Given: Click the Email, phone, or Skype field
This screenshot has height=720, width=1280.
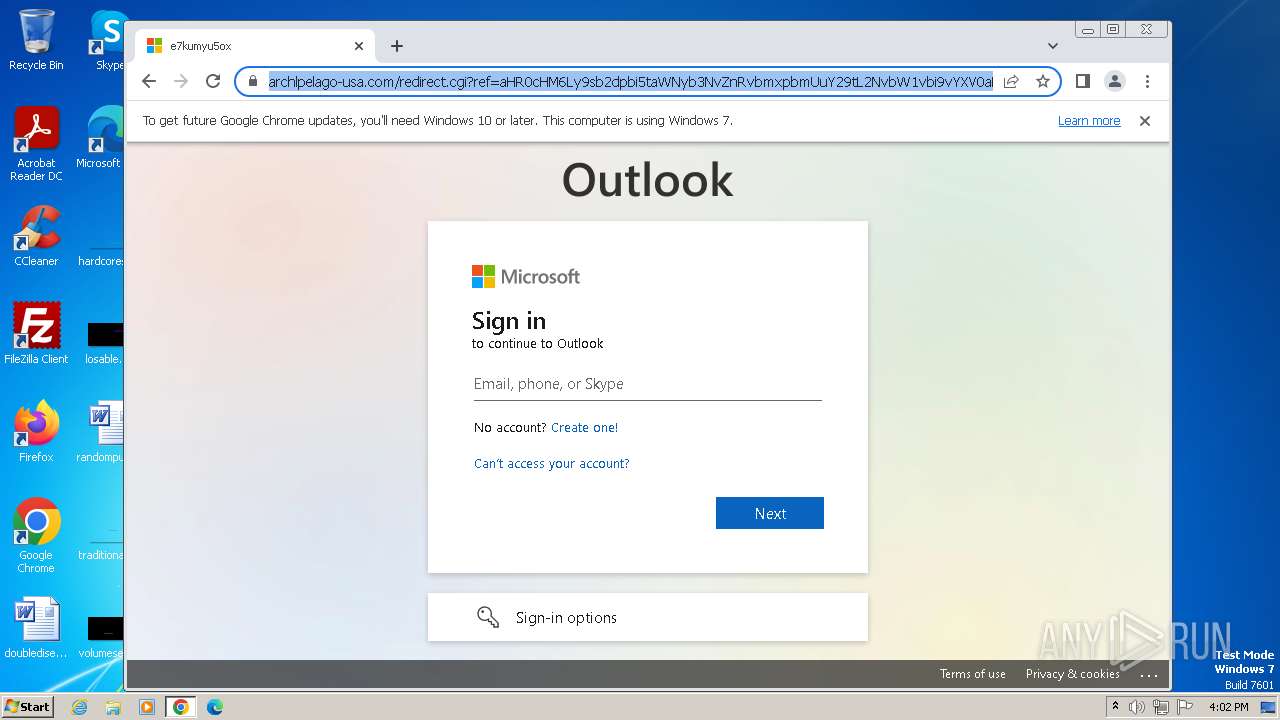Looking at the screenshot, I should click(x=648, y=384).
